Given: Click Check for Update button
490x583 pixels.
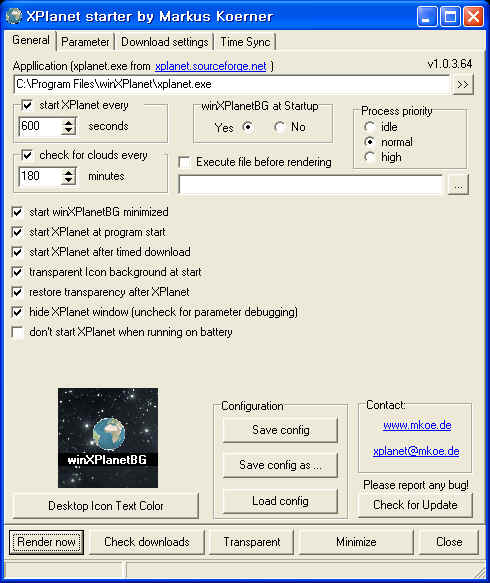Looking at the screenshot, I should coord(415,505).
